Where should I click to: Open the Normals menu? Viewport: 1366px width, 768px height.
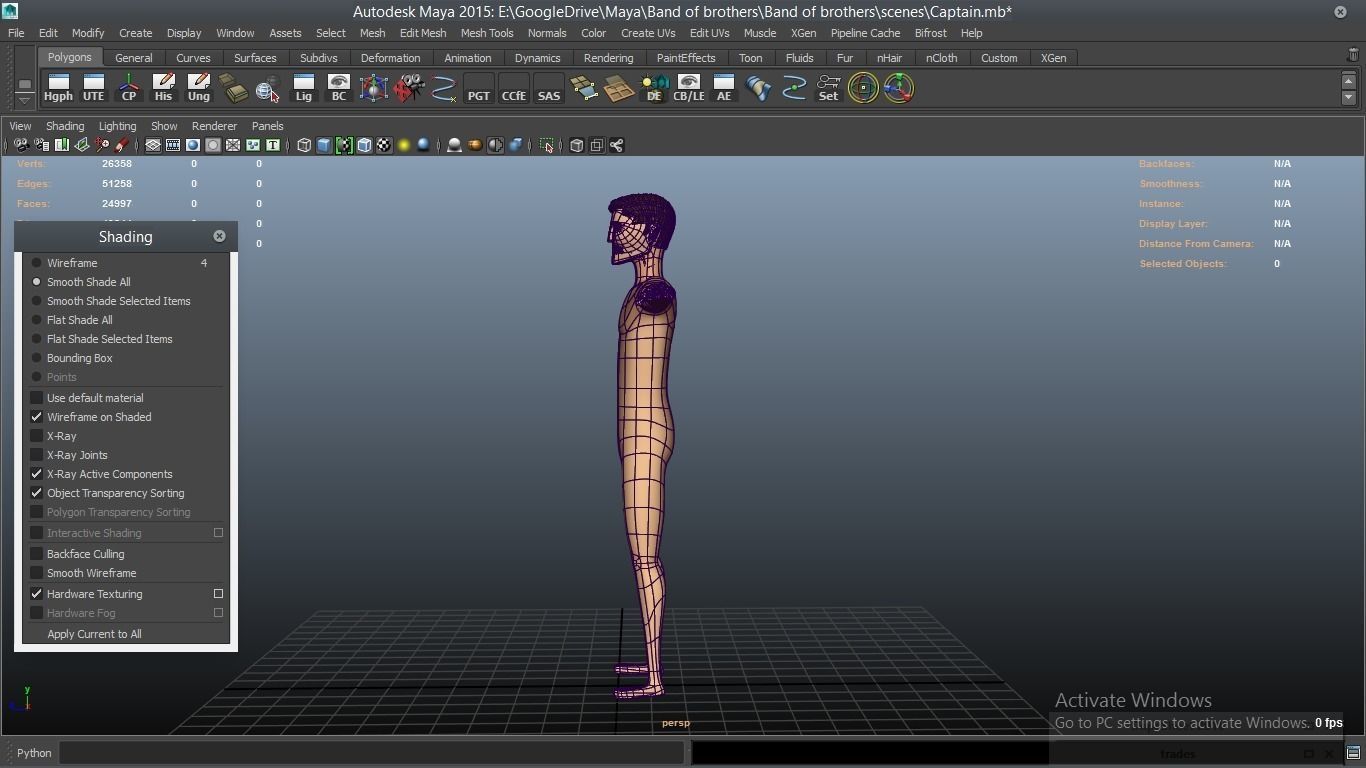(x=547, y=33)
